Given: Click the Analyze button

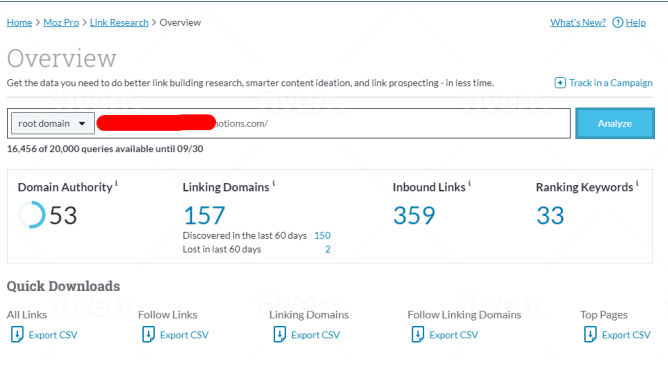Looking at the screenshot, I should pos(615,124).
